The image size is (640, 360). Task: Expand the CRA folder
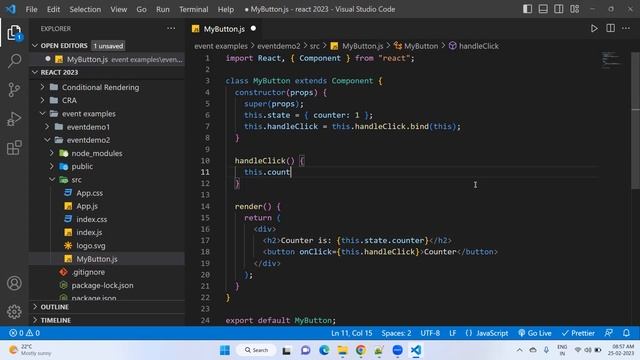[x=69, y=100]
